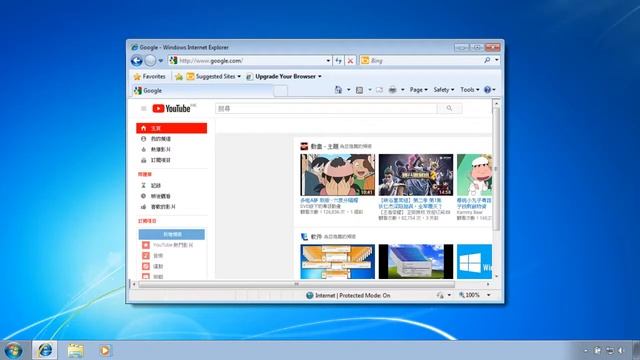The height and width of the screenshot is (360, 640).
Task: Click the Watch Later clock icon
Action: coord(144,196)
